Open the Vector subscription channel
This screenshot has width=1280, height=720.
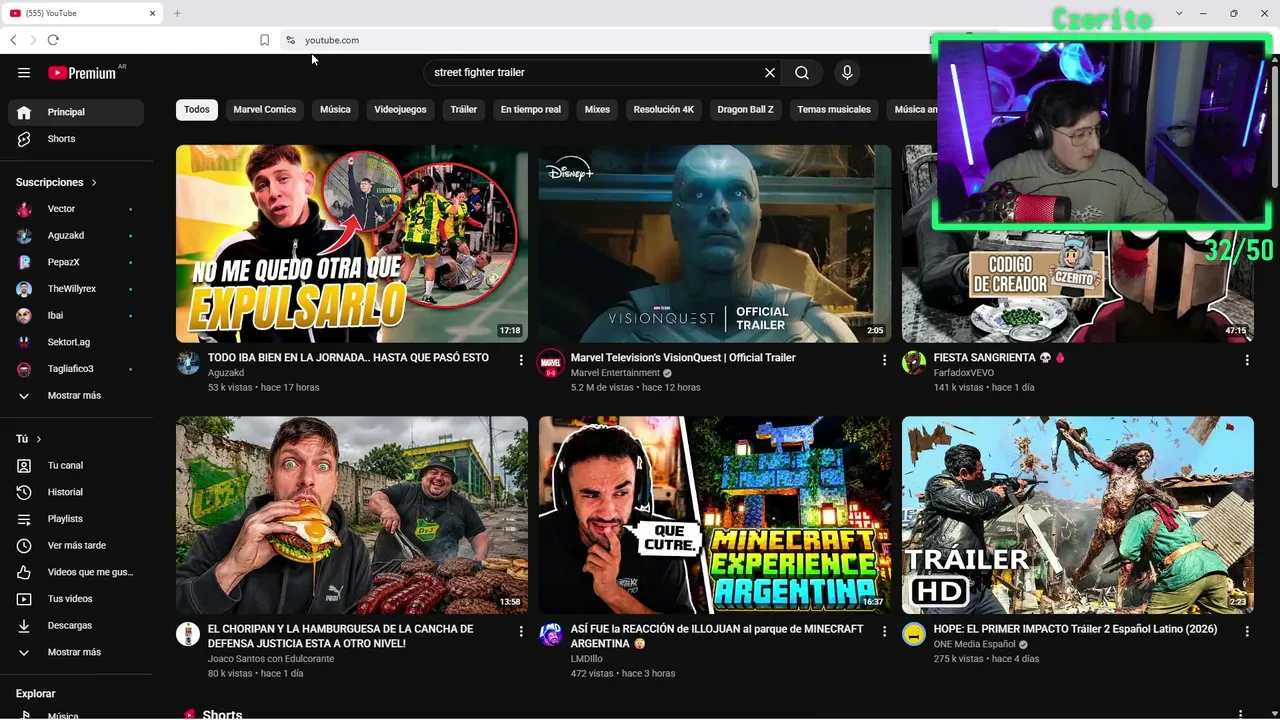tap(76, 209)
